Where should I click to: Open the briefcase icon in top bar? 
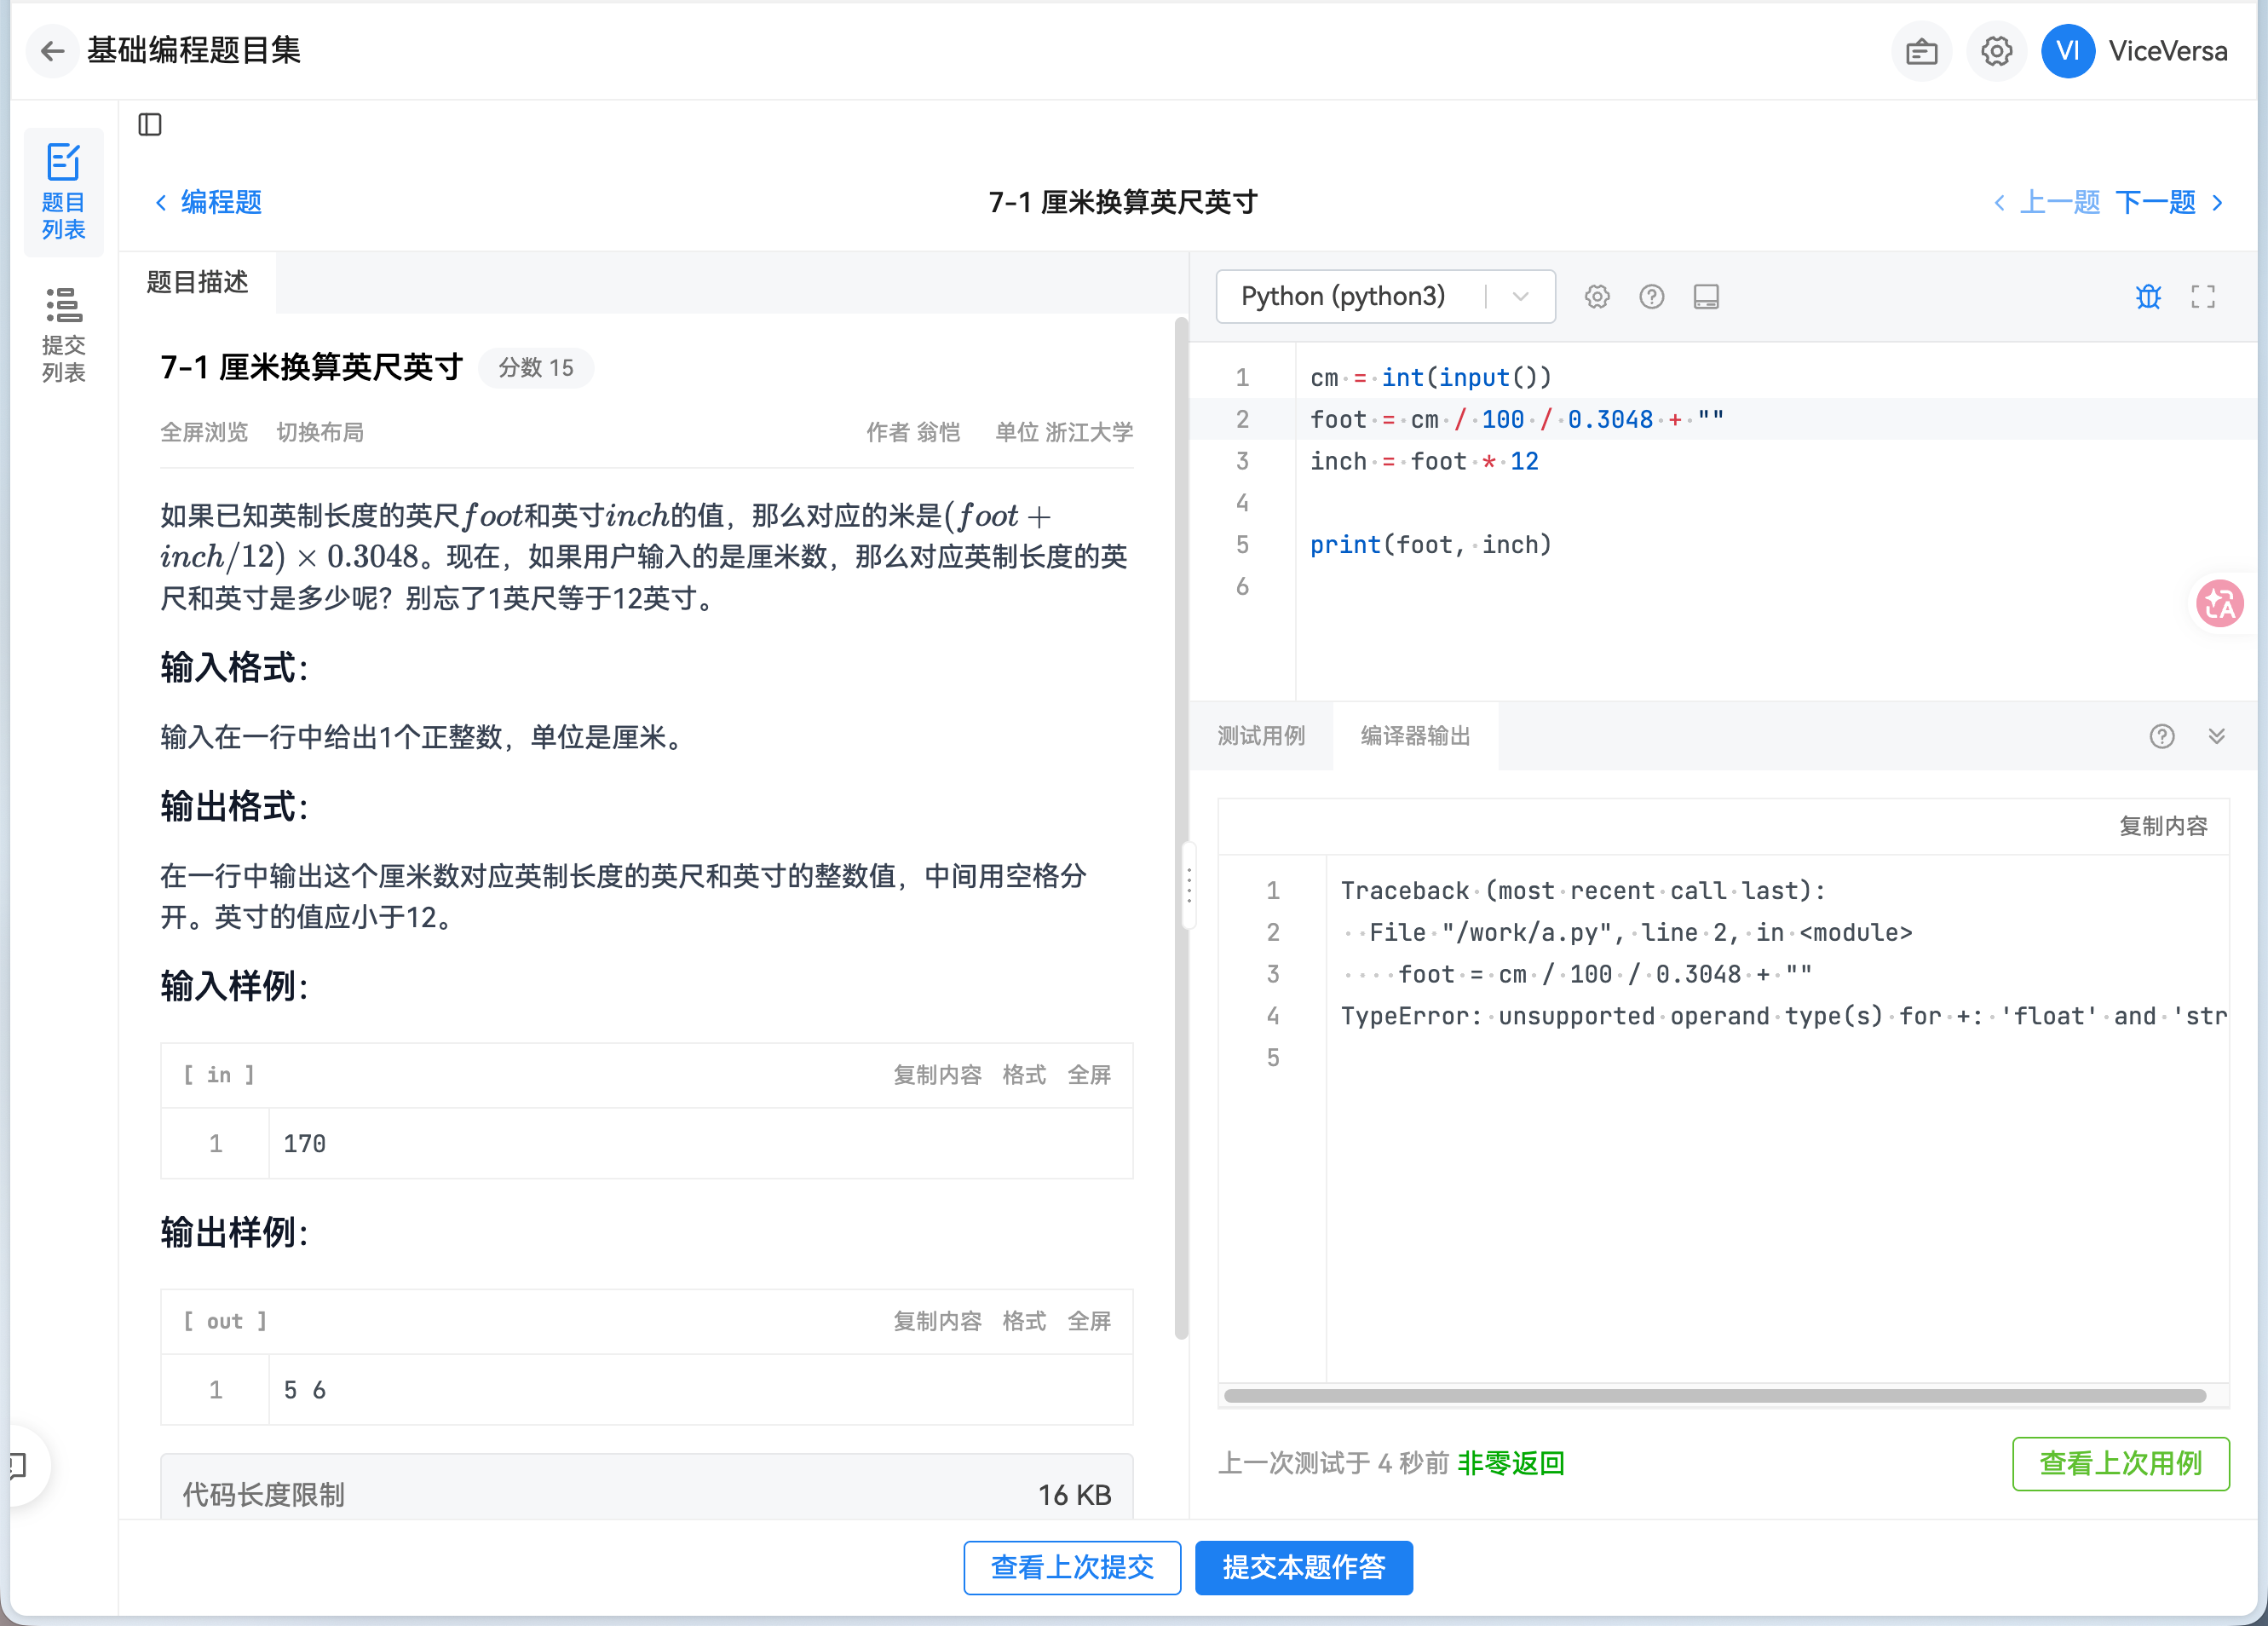[1921, 51]
